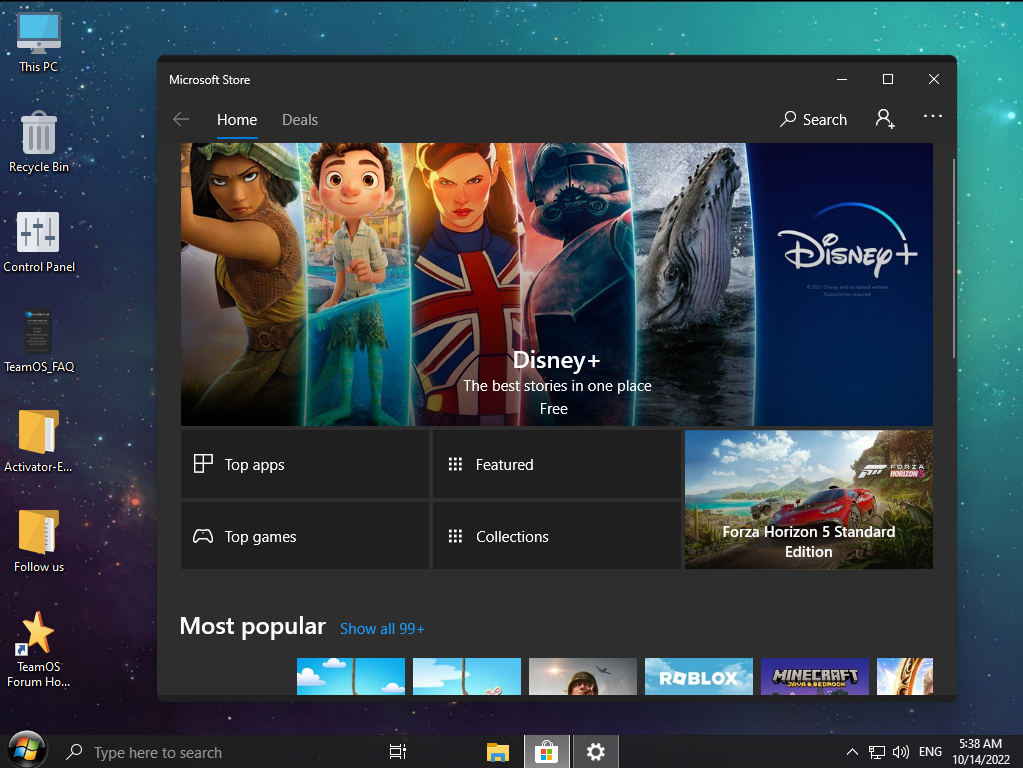Click the volume speaker tray icon
This screenshot has width=1023, height=768.
900,752
